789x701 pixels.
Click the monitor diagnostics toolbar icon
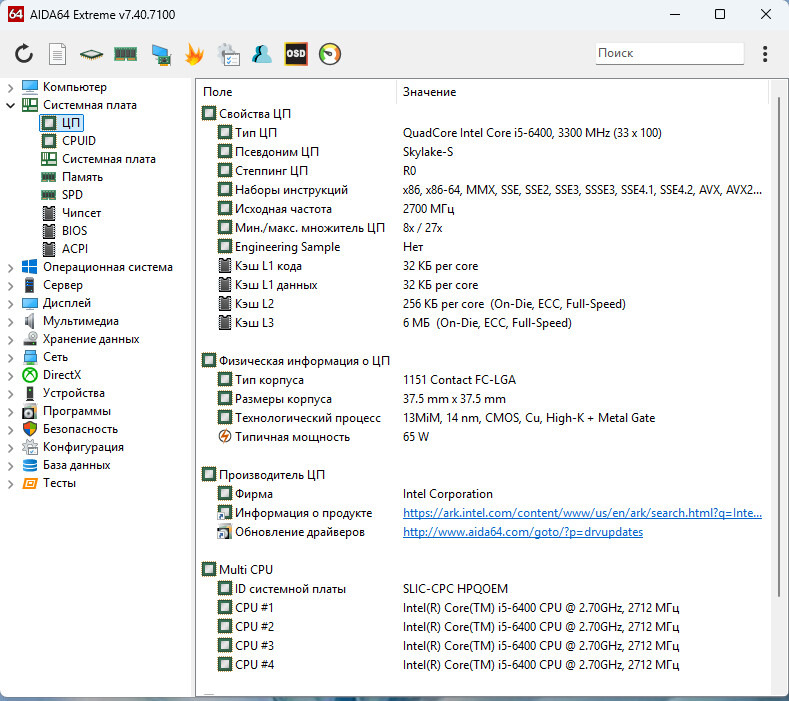(160, 54)
